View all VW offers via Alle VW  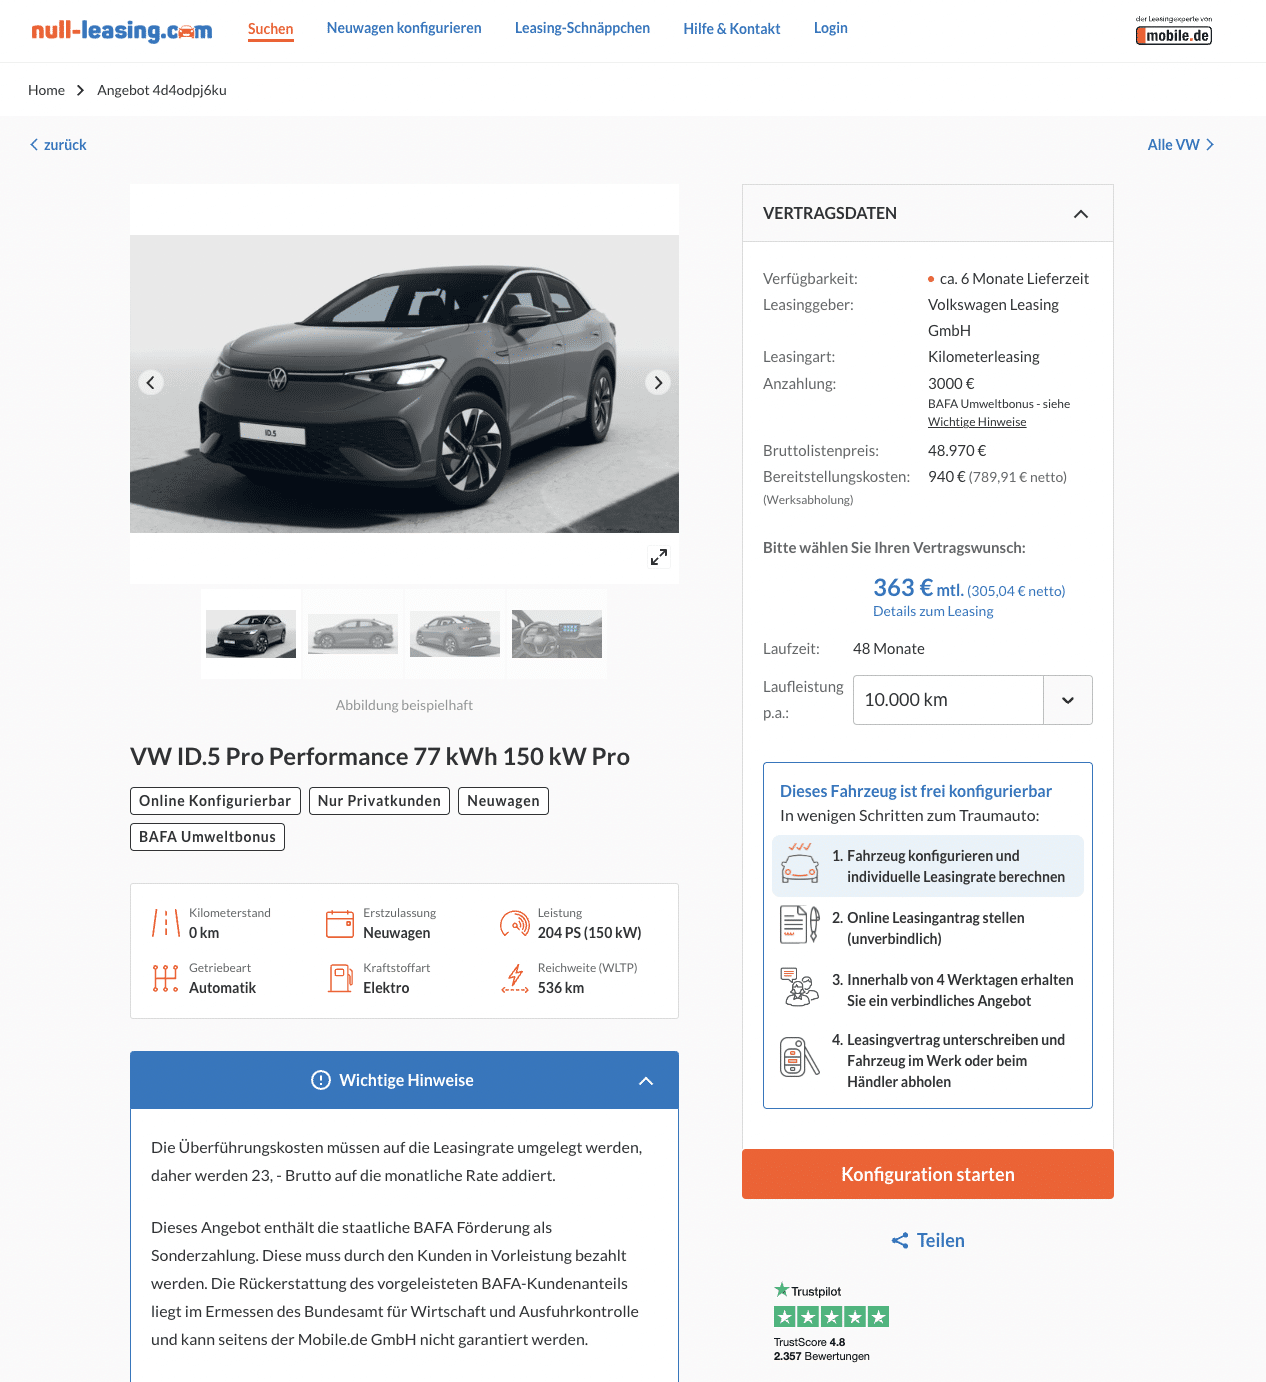click(x=1181, y=145)
